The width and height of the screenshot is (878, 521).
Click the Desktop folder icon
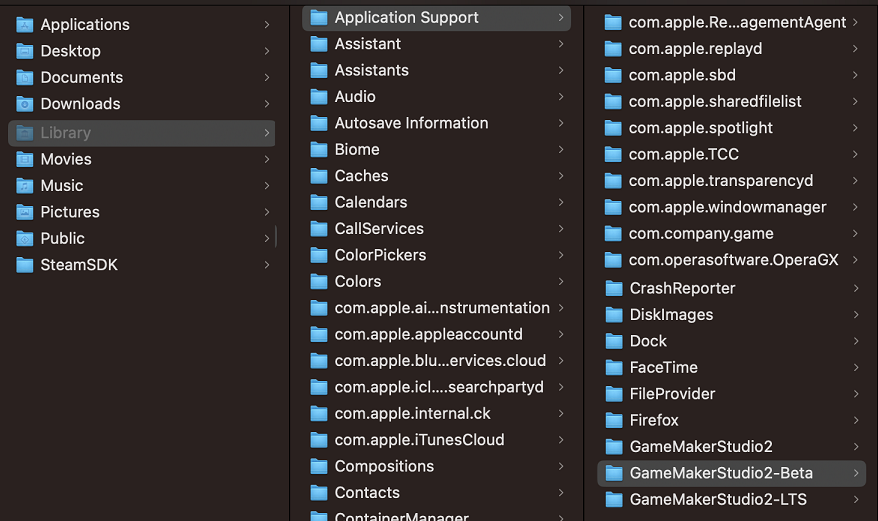(x=25, y=51)
